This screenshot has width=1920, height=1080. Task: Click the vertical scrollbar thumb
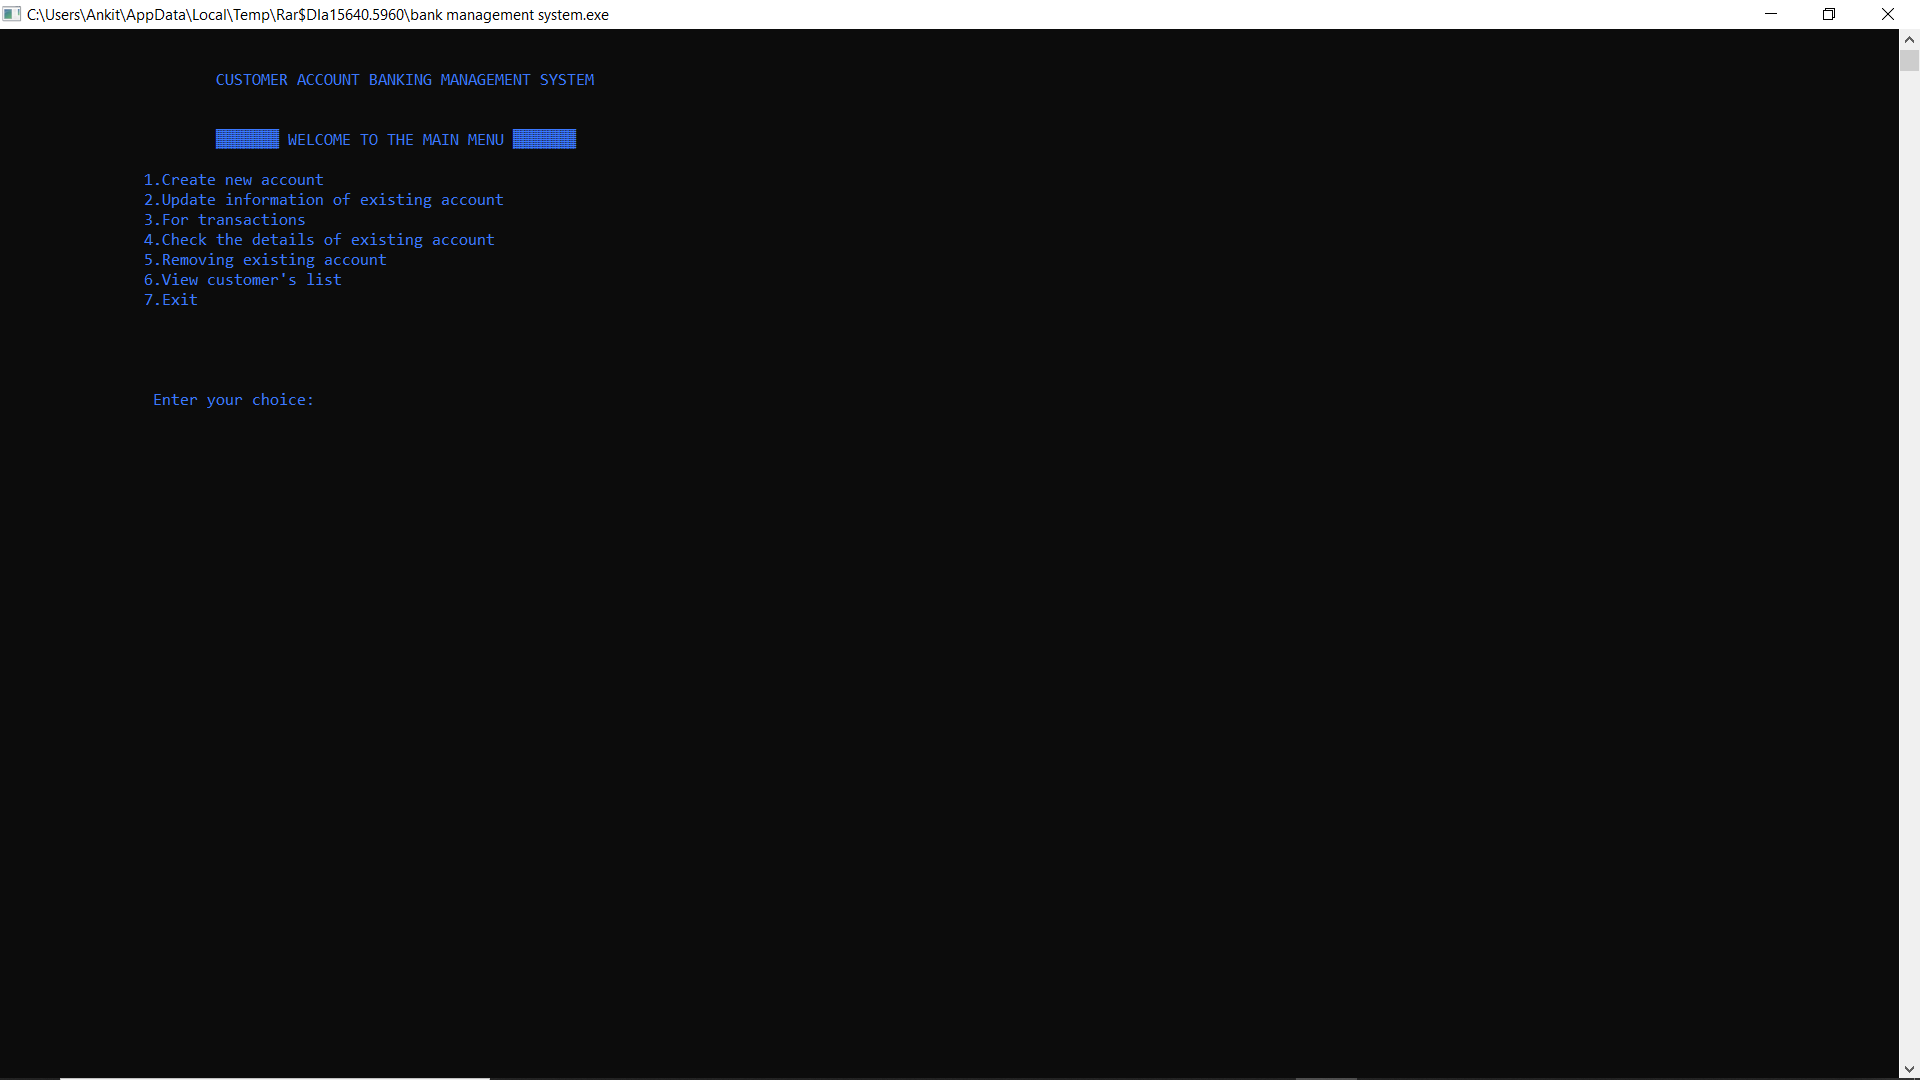pos(1909,61)
